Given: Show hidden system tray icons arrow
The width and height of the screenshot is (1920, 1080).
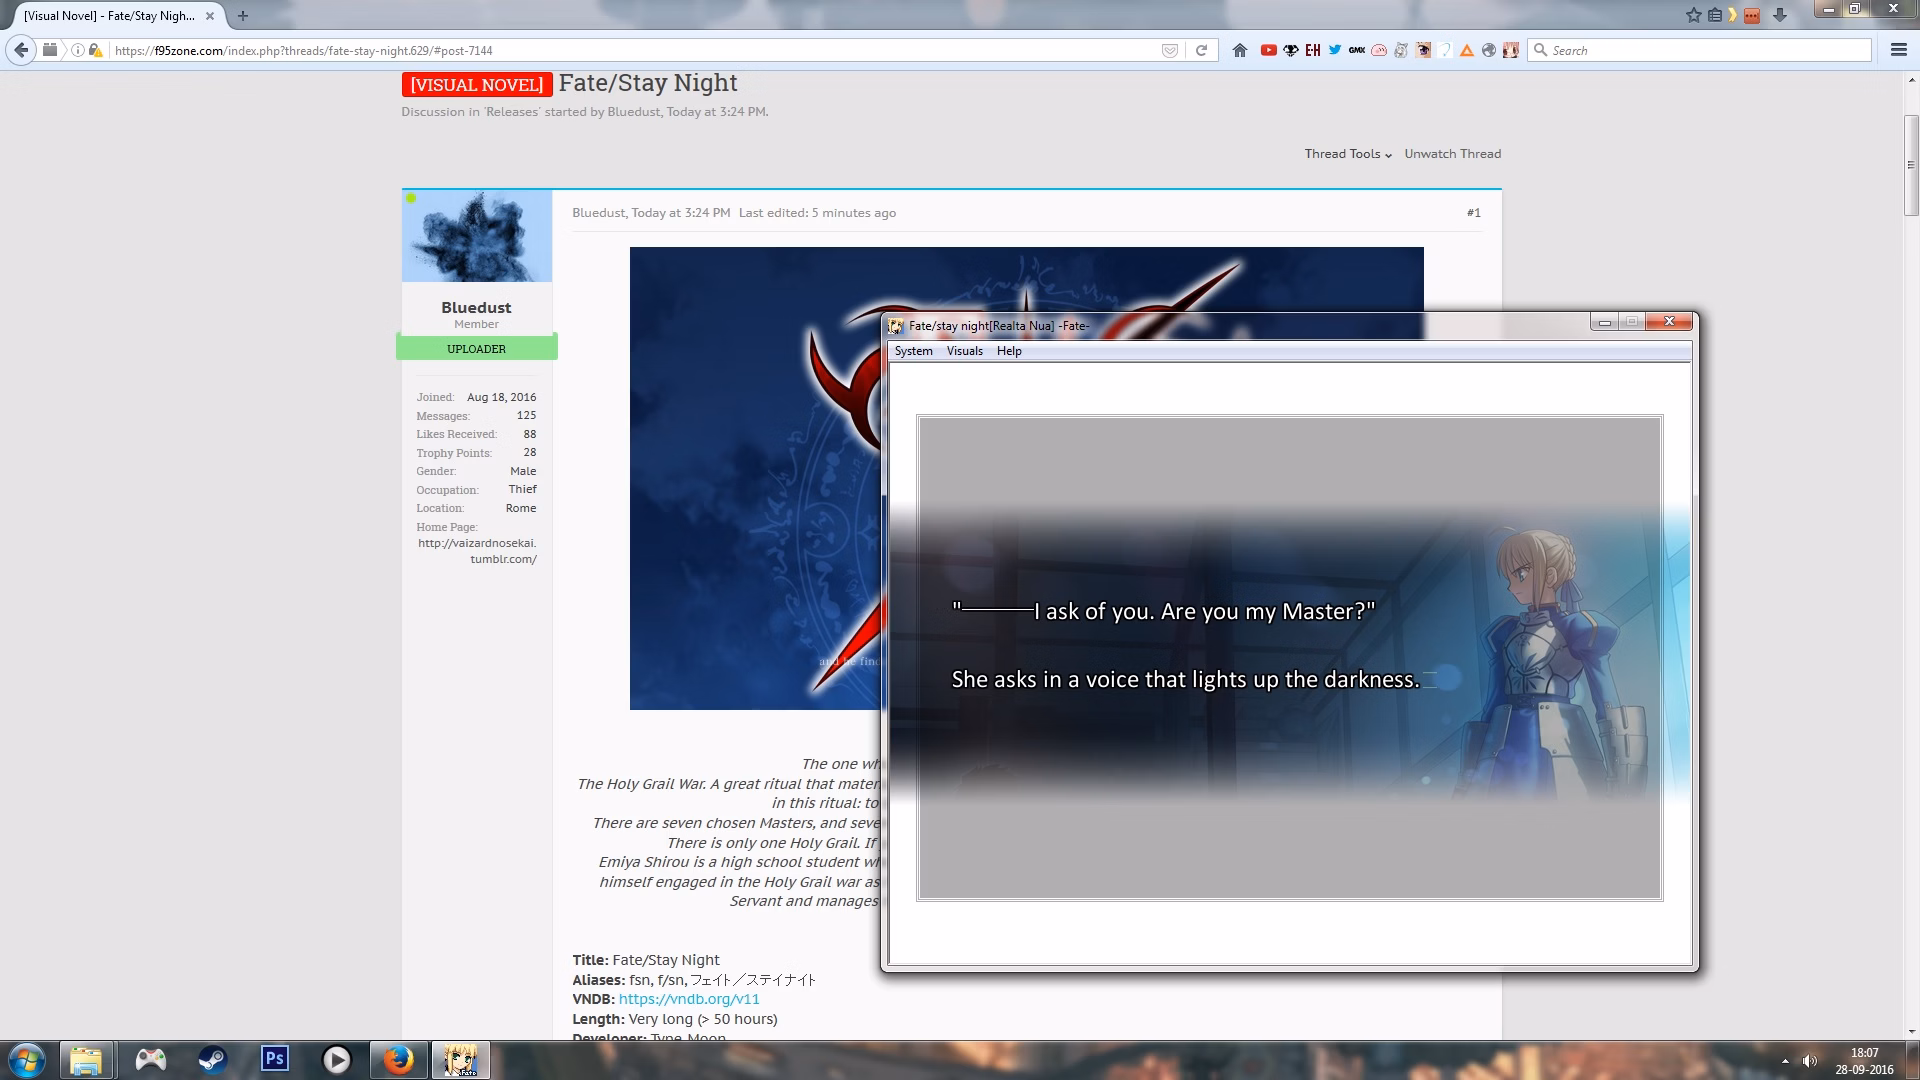Looking at the screenshot, I should tap(1785, 1061).
